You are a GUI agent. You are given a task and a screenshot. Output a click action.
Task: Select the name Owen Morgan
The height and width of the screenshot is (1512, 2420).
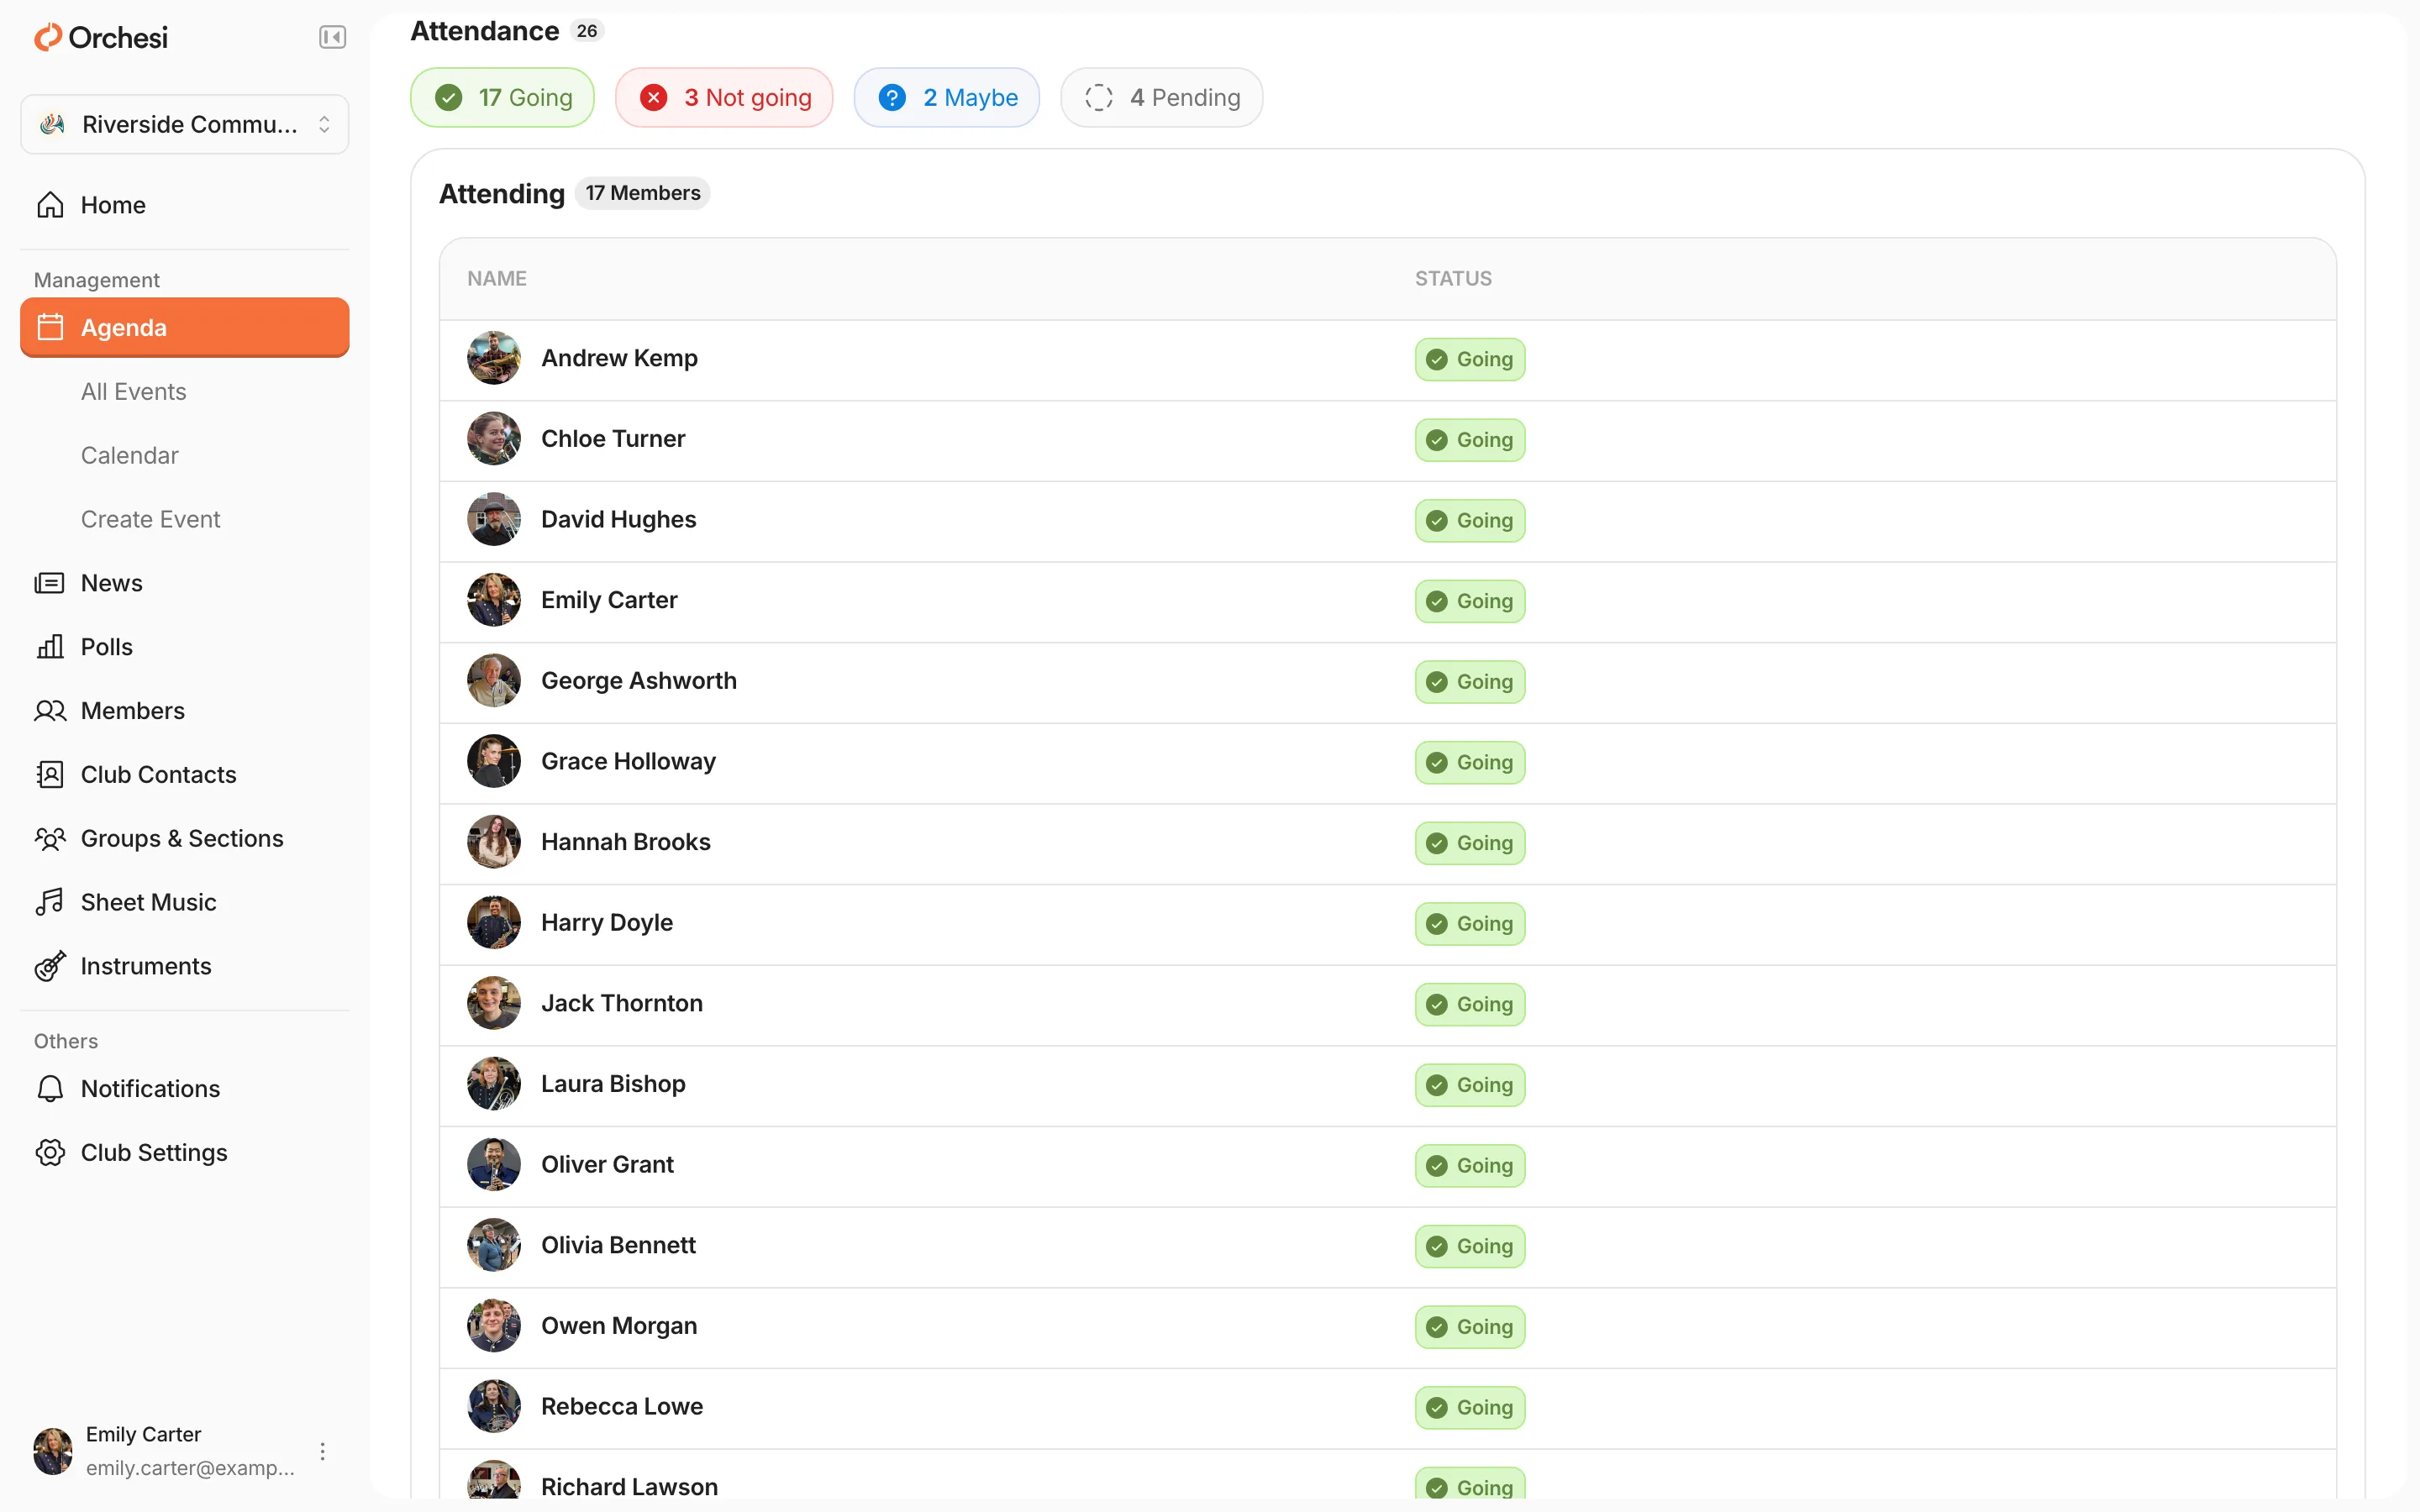point(619,1325)
